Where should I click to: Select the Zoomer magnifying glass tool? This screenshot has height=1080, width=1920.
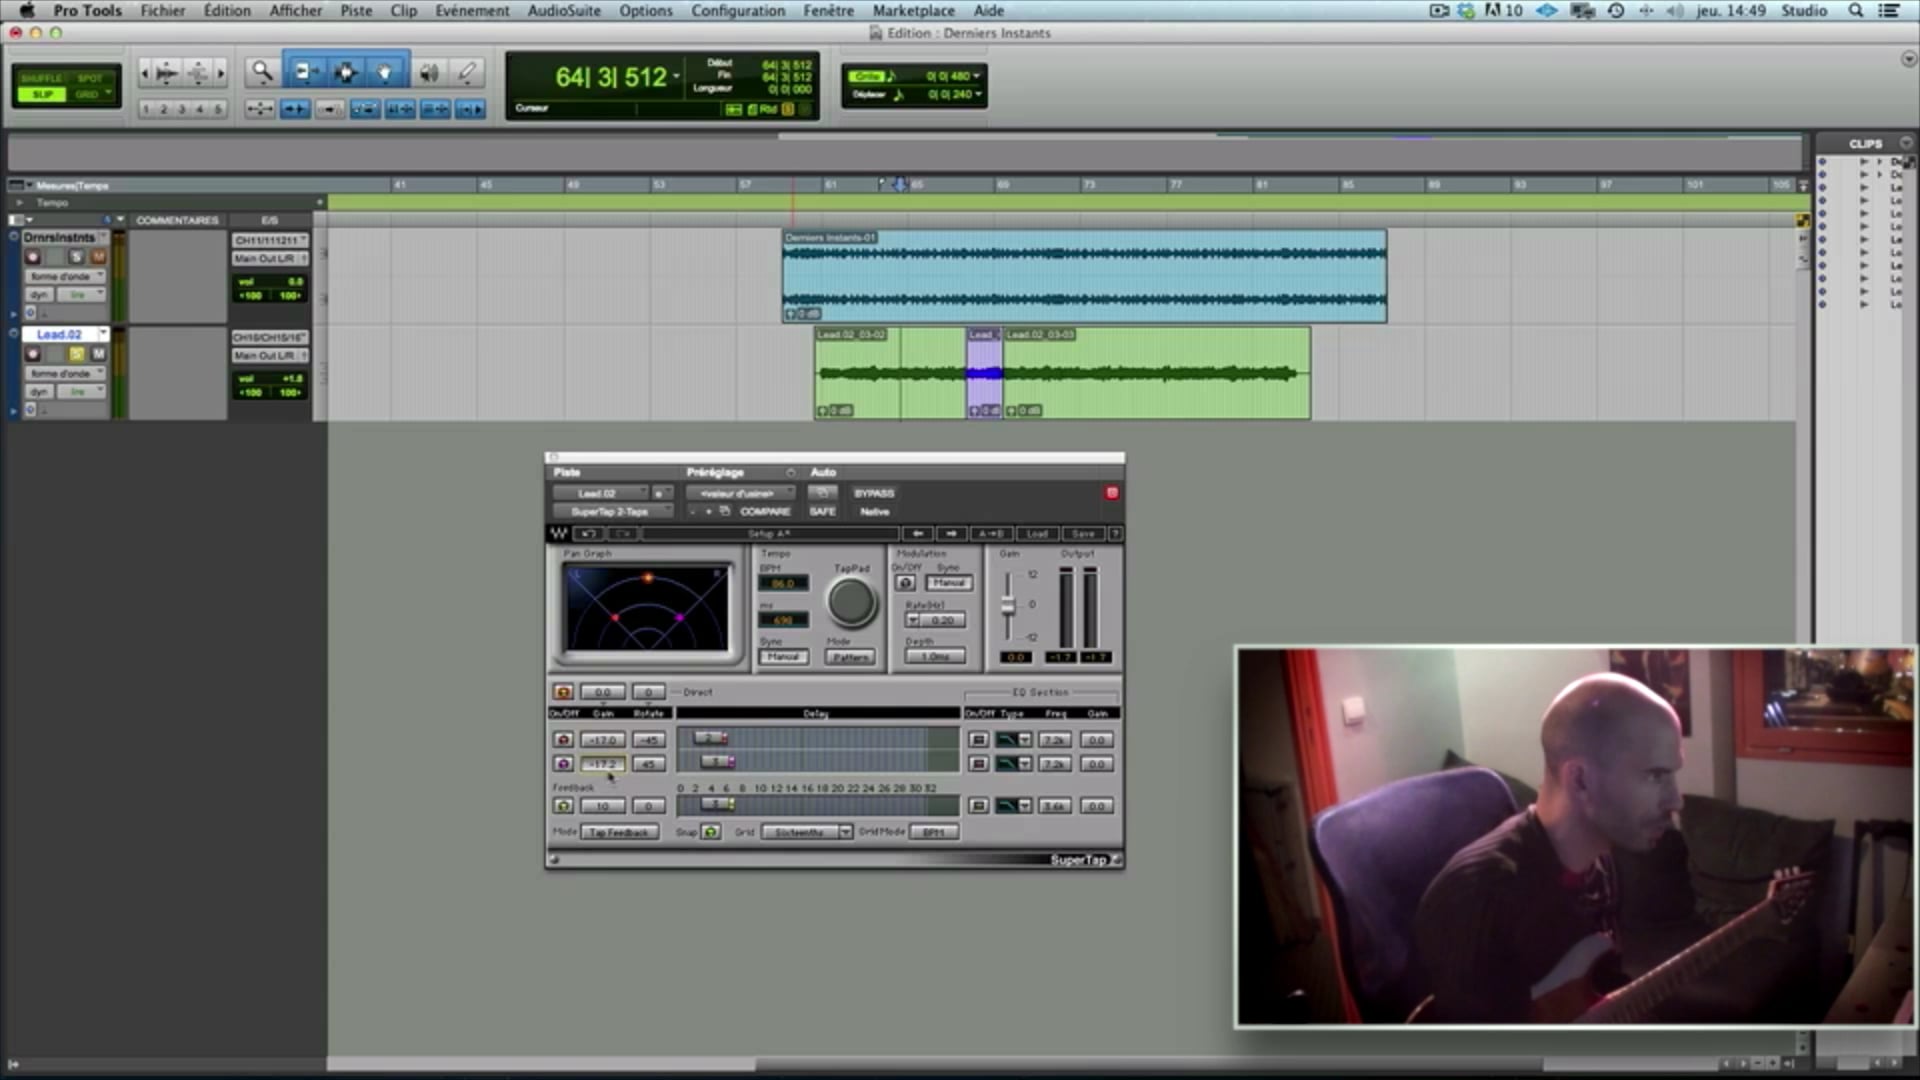[x=262, y=72]
